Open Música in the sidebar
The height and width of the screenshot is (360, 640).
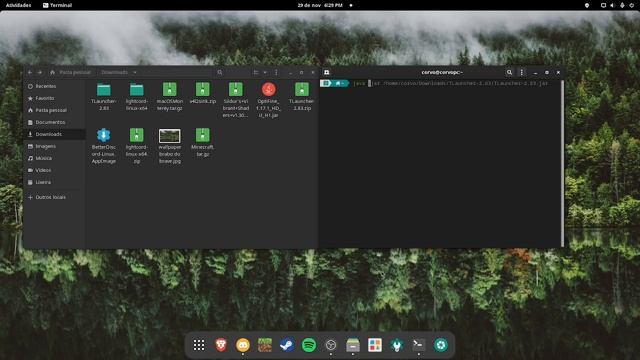point(54,158)
